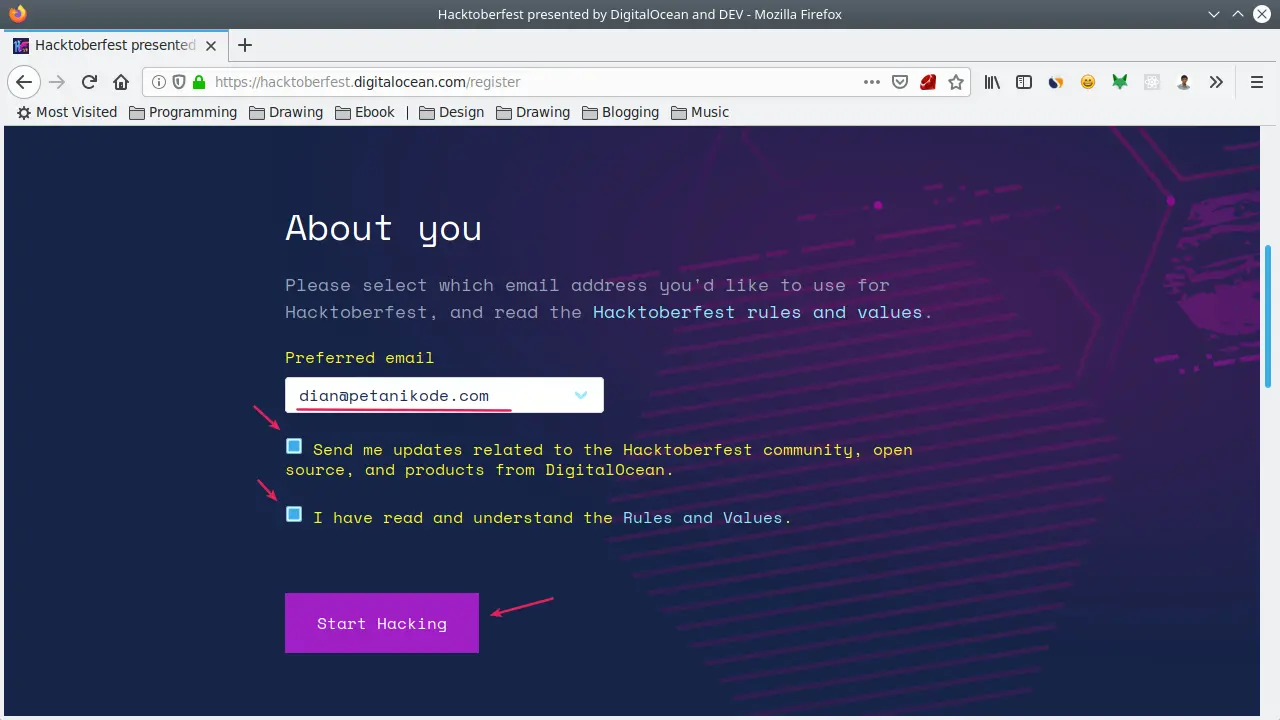Open the Design bookmarks folder
This screenshot has width=1280, height=720.
coord(451,112)
